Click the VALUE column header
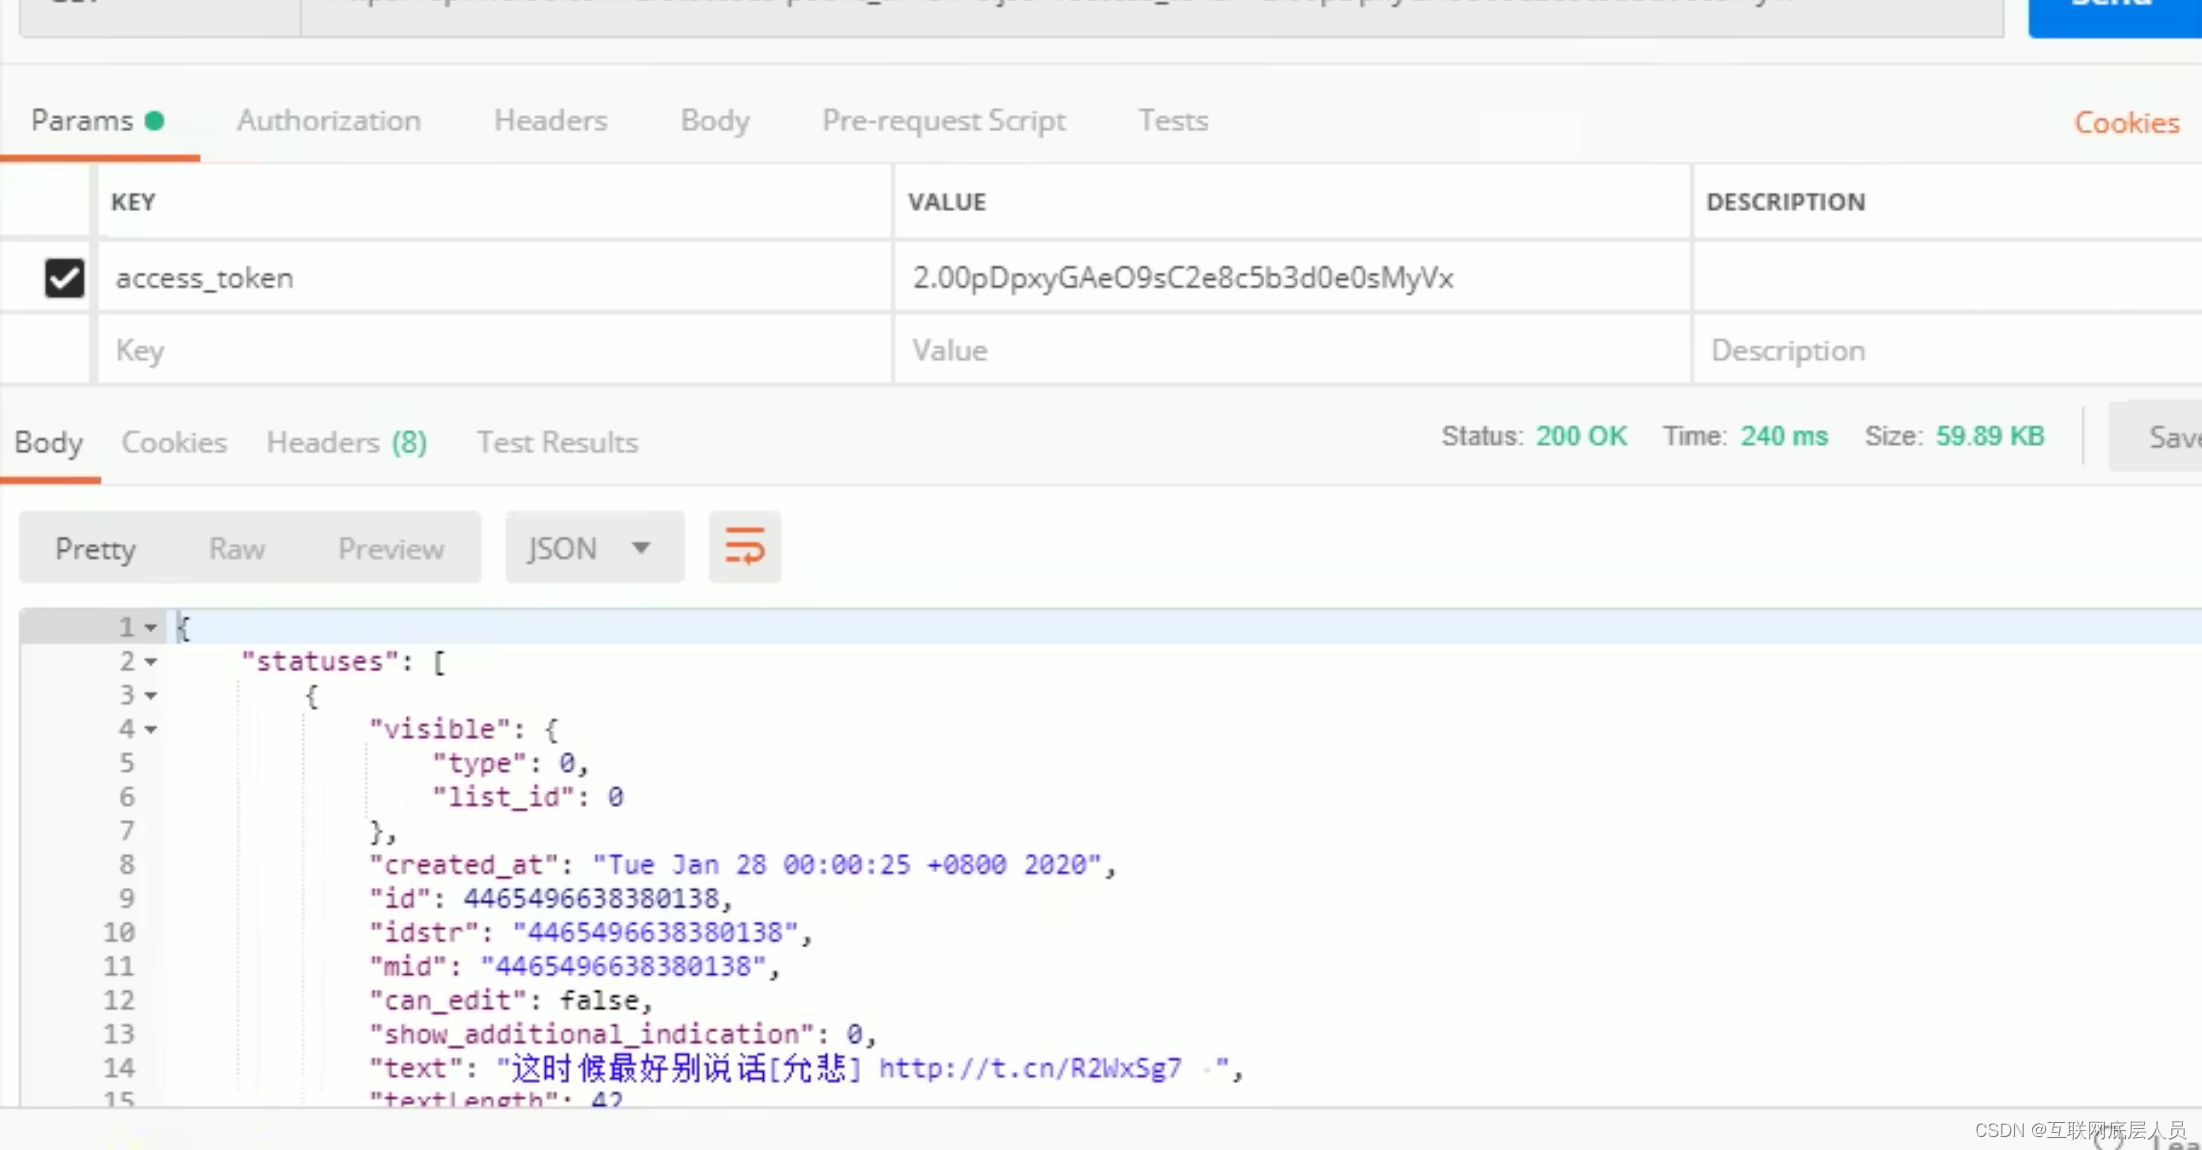 [x=947, y=202]
